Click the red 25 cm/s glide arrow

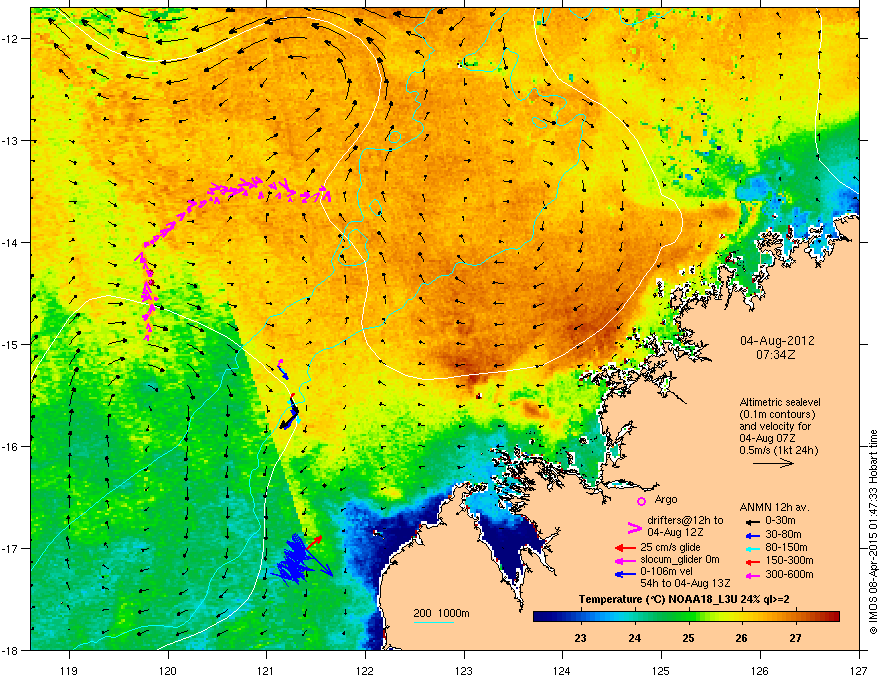(x=625, y=548)
